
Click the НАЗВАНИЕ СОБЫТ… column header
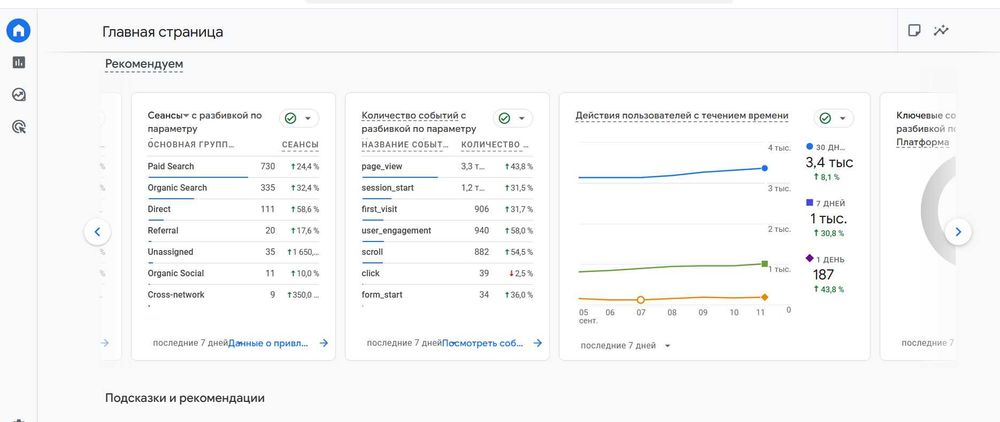(x=404, y=145)
